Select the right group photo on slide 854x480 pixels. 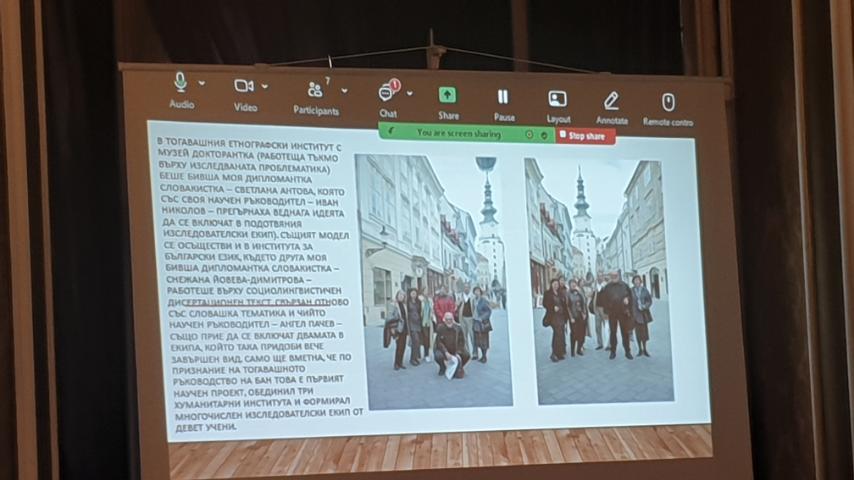click(600, 283)
